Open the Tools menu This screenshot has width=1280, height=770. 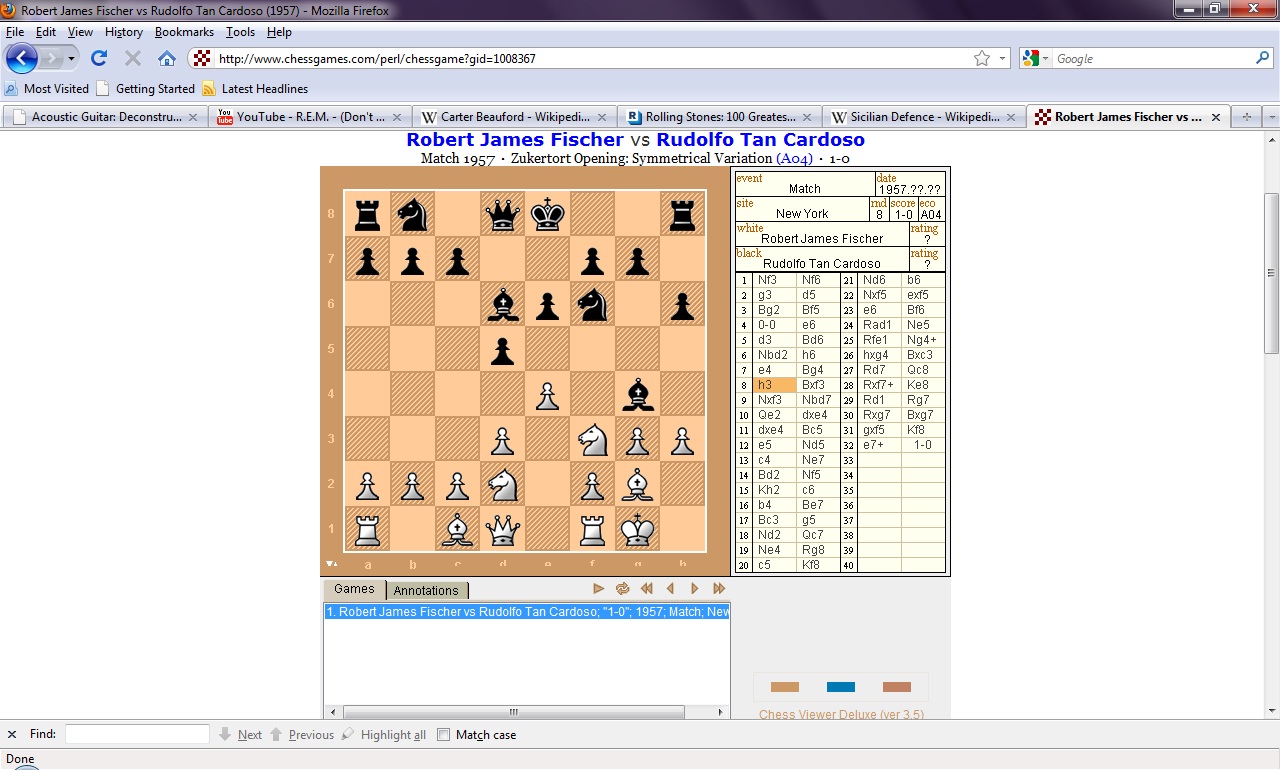point(240,32)
